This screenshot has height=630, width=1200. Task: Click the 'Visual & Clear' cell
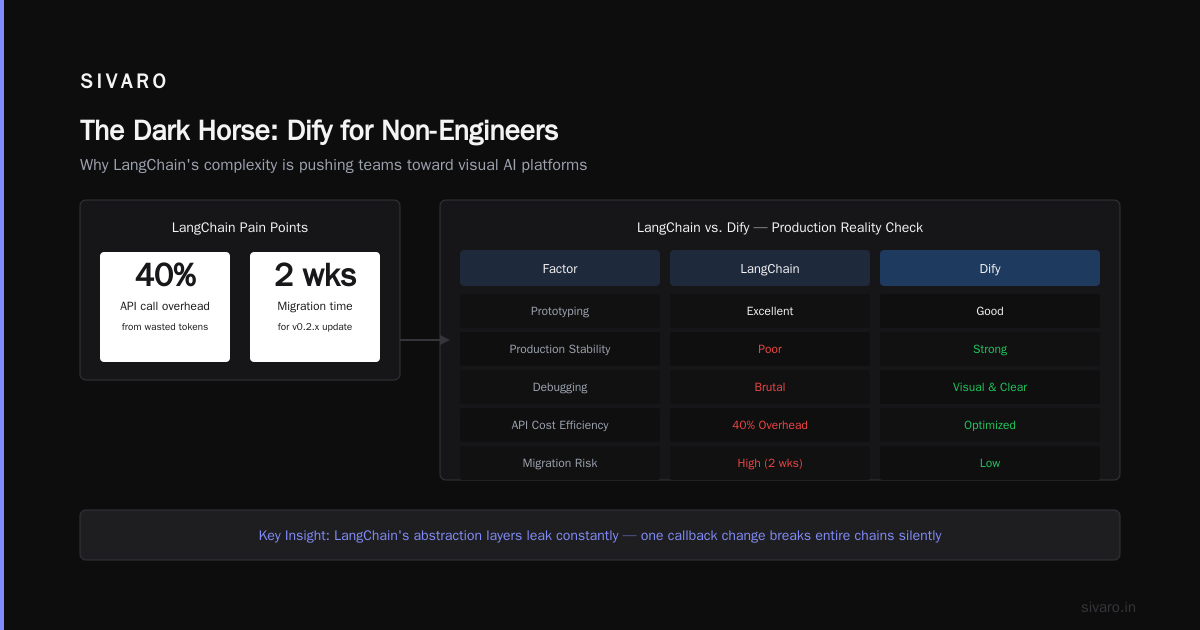990,387
